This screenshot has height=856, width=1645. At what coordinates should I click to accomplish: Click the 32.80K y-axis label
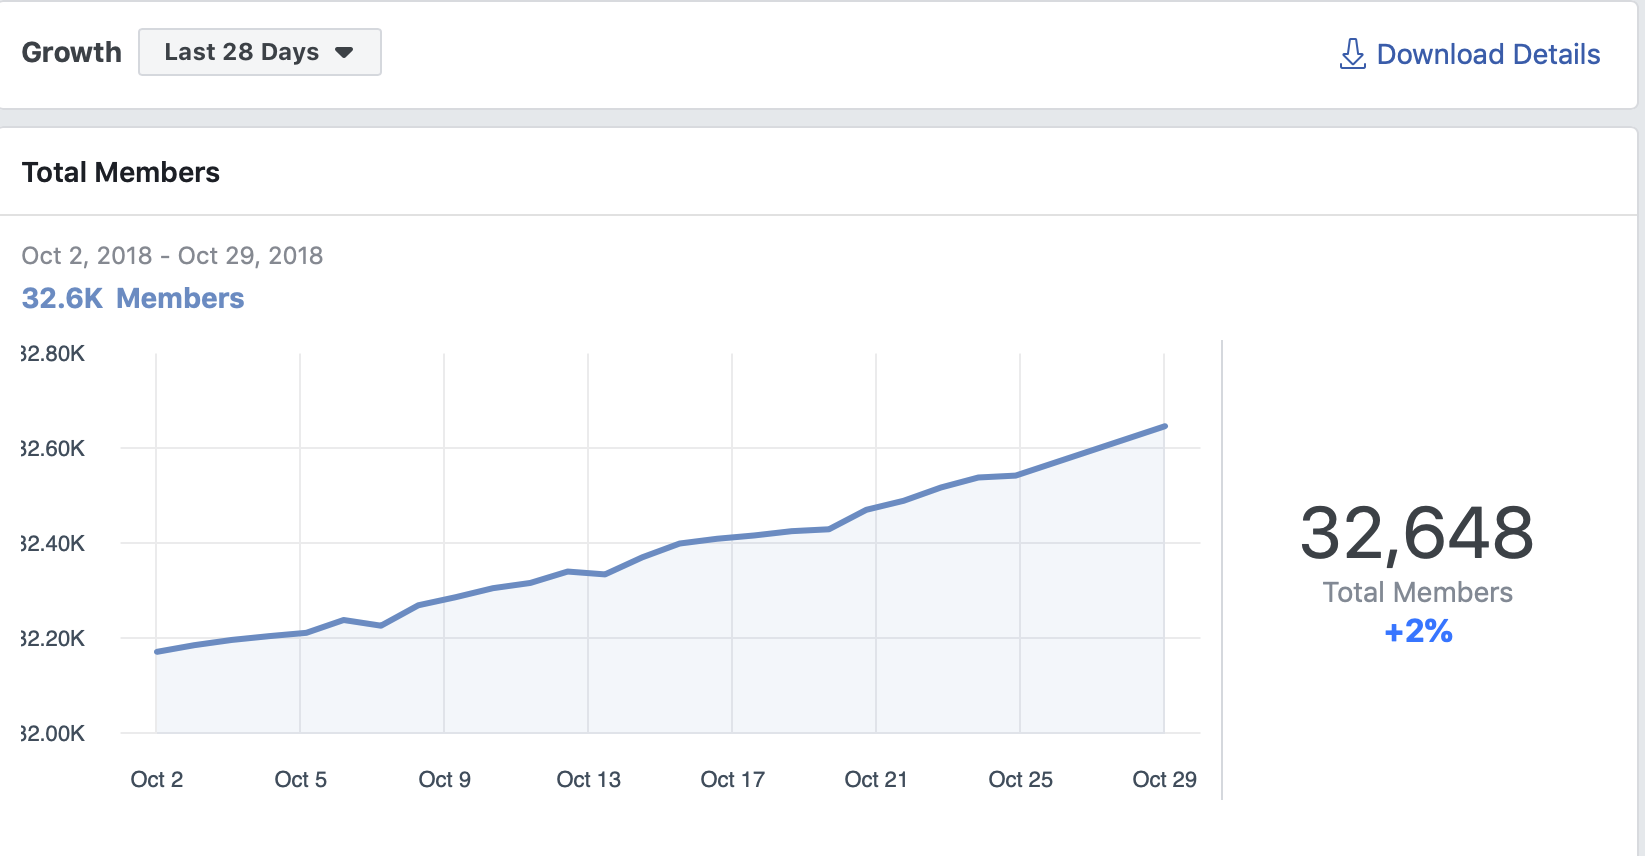point(54,353)
